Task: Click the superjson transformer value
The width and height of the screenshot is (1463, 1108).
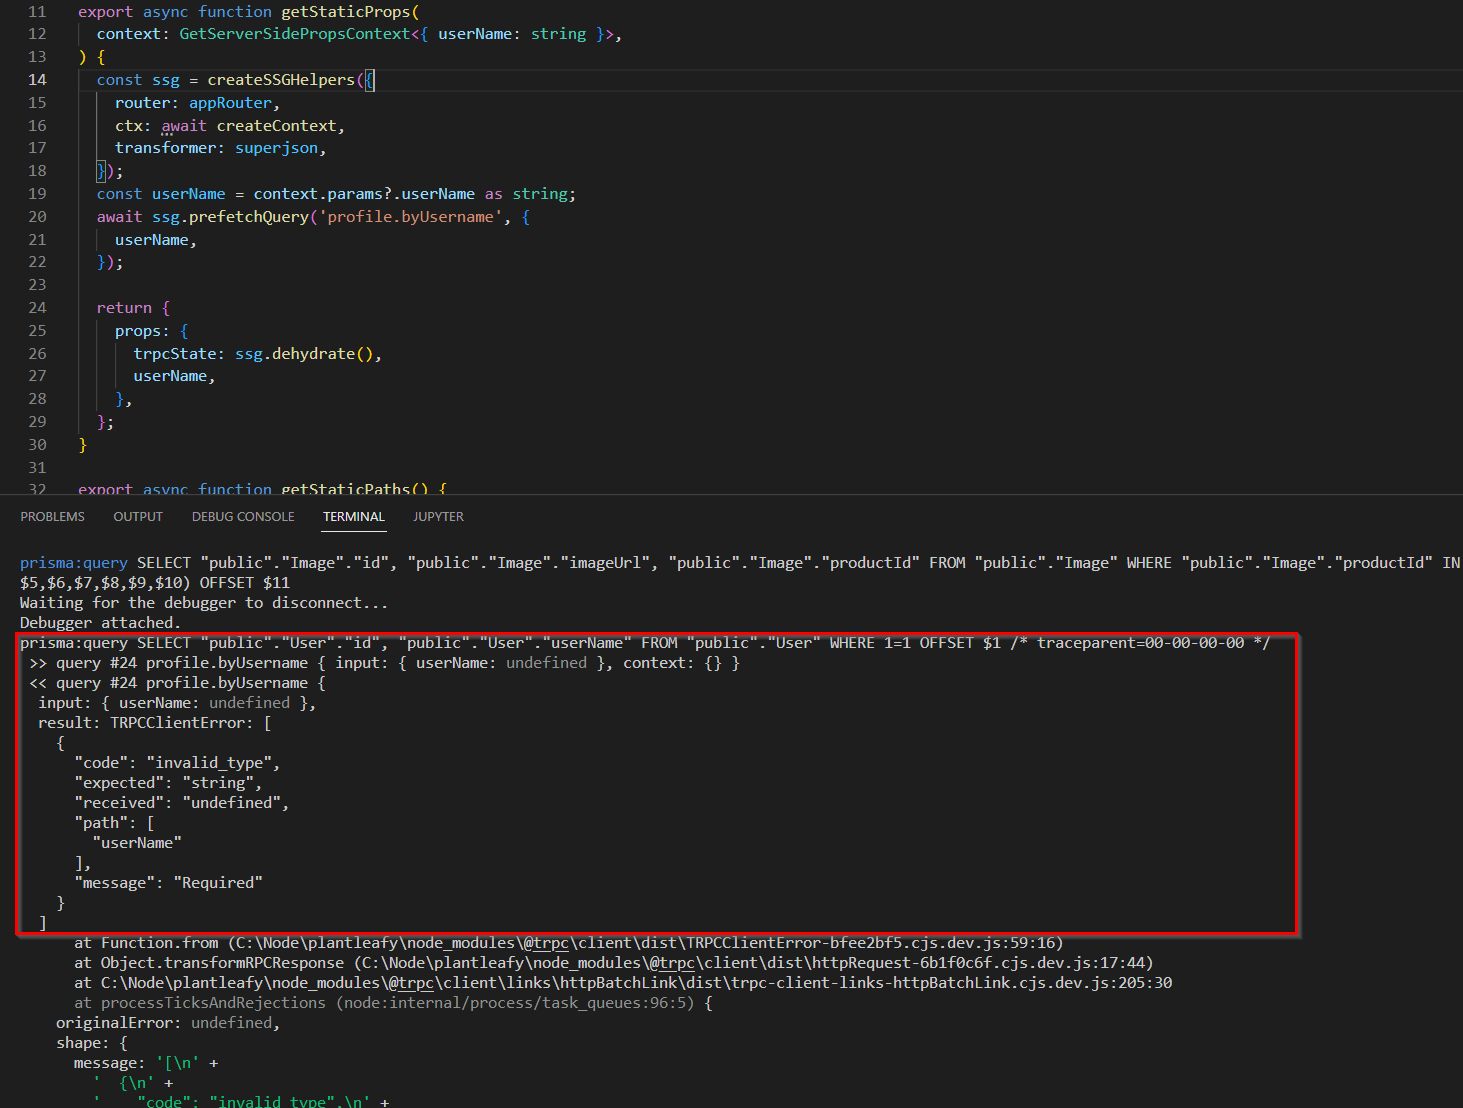Action: click(277, 148)
